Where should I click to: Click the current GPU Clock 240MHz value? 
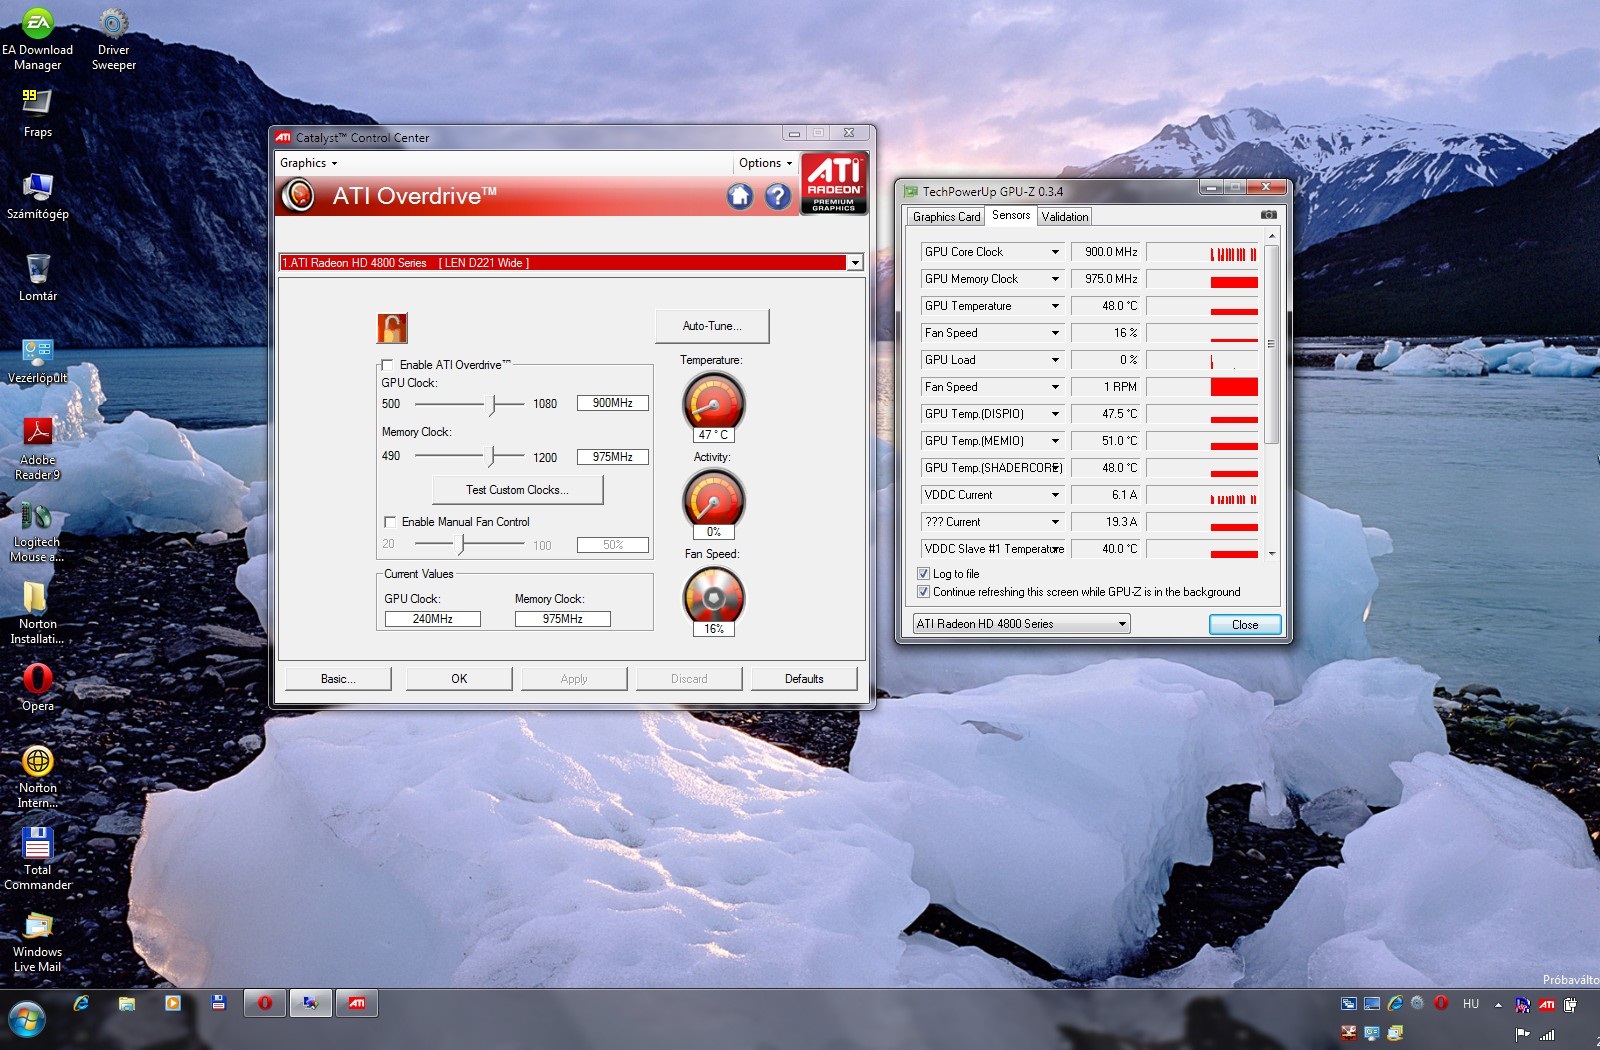pos(433,619)
